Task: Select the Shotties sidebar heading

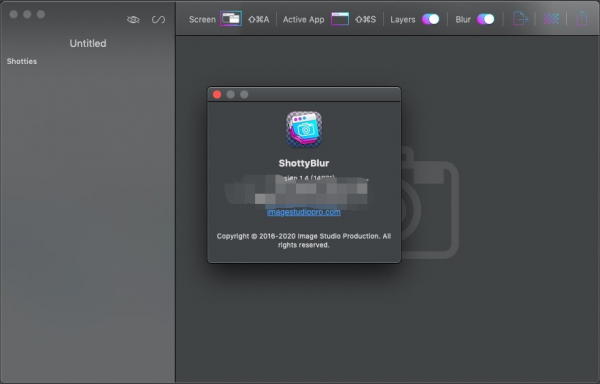Action: click(x=22, y=61)
